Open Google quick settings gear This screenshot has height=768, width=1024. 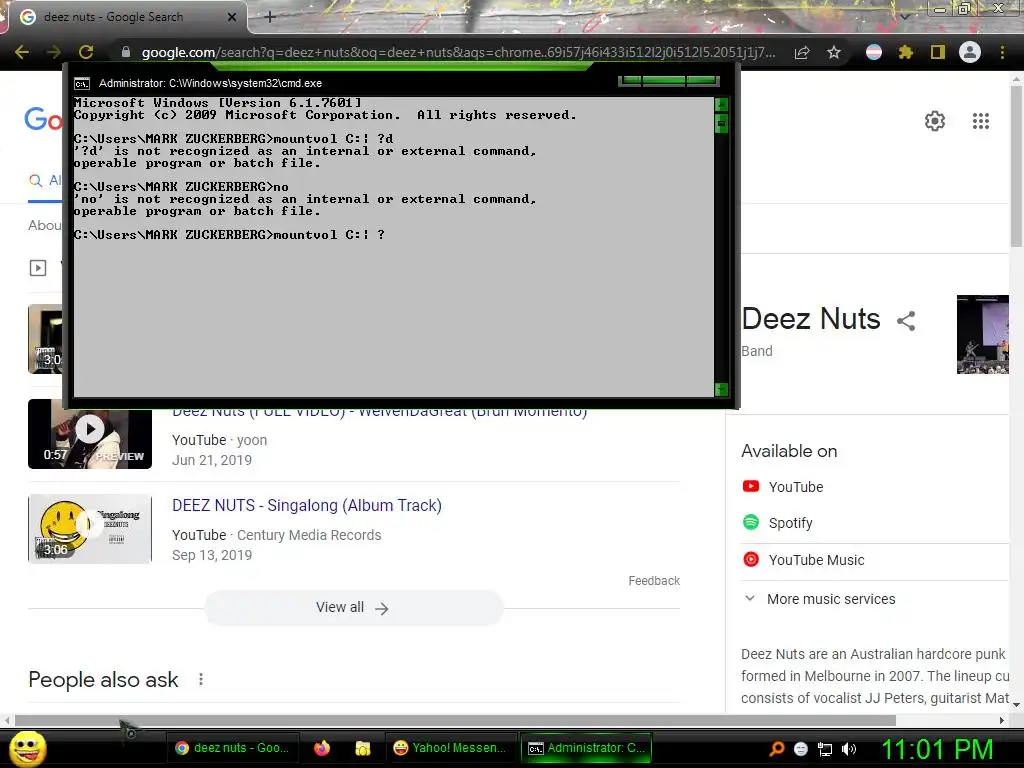(935, 121)
